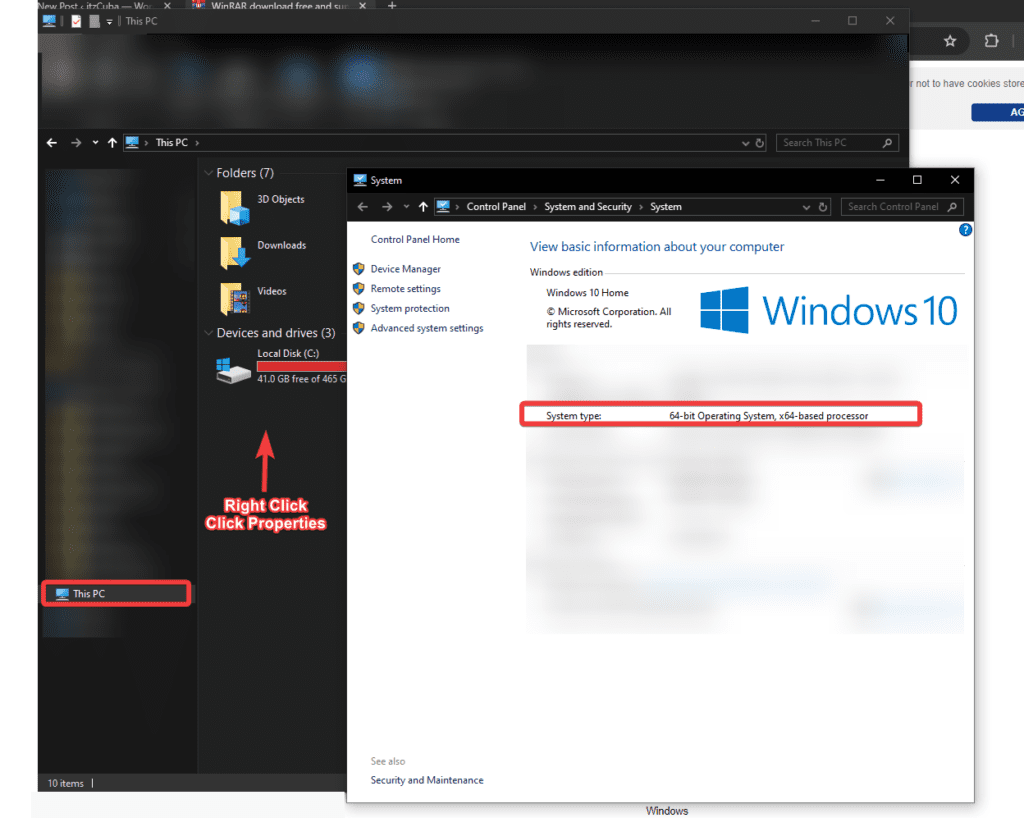
Task: Click Remote settings in left pane
Action: 405,289
